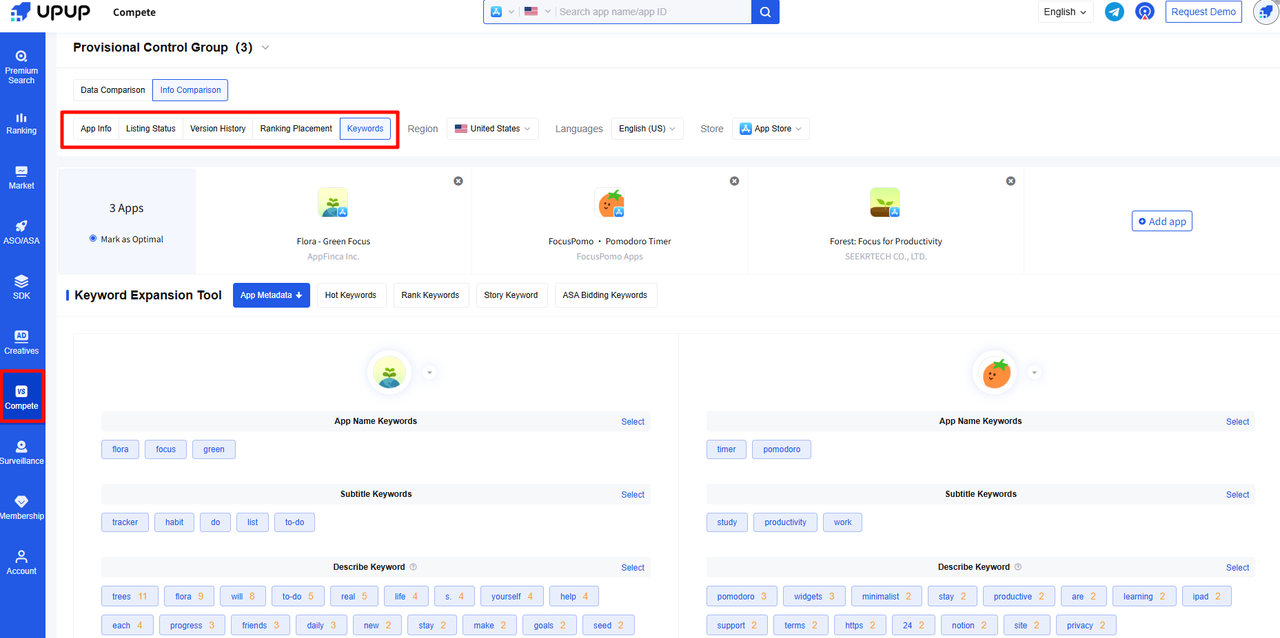1280x638 pixels.
Task: Remove FocusPomo Pomodoro Timer from comparison
Action: point(734,181)
